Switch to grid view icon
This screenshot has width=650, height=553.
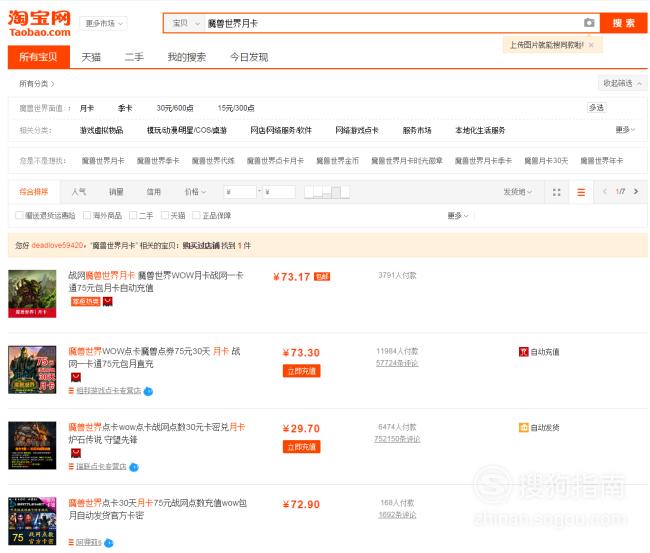pos(557,192)
